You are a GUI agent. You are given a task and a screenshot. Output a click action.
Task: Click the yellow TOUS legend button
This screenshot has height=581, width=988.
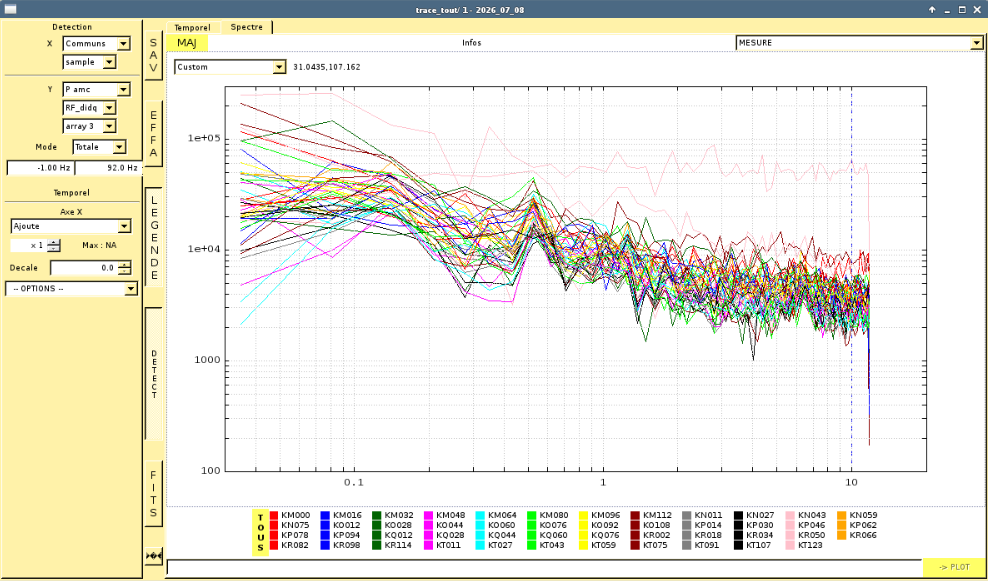[260, 533]
